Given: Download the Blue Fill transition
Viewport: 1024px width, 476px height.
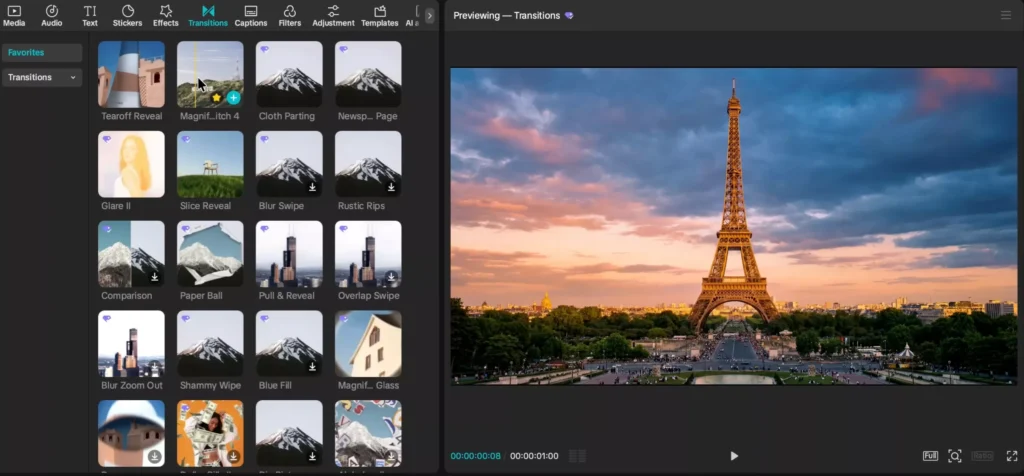Looking at the screenshot, I should (x=312, y=367).
